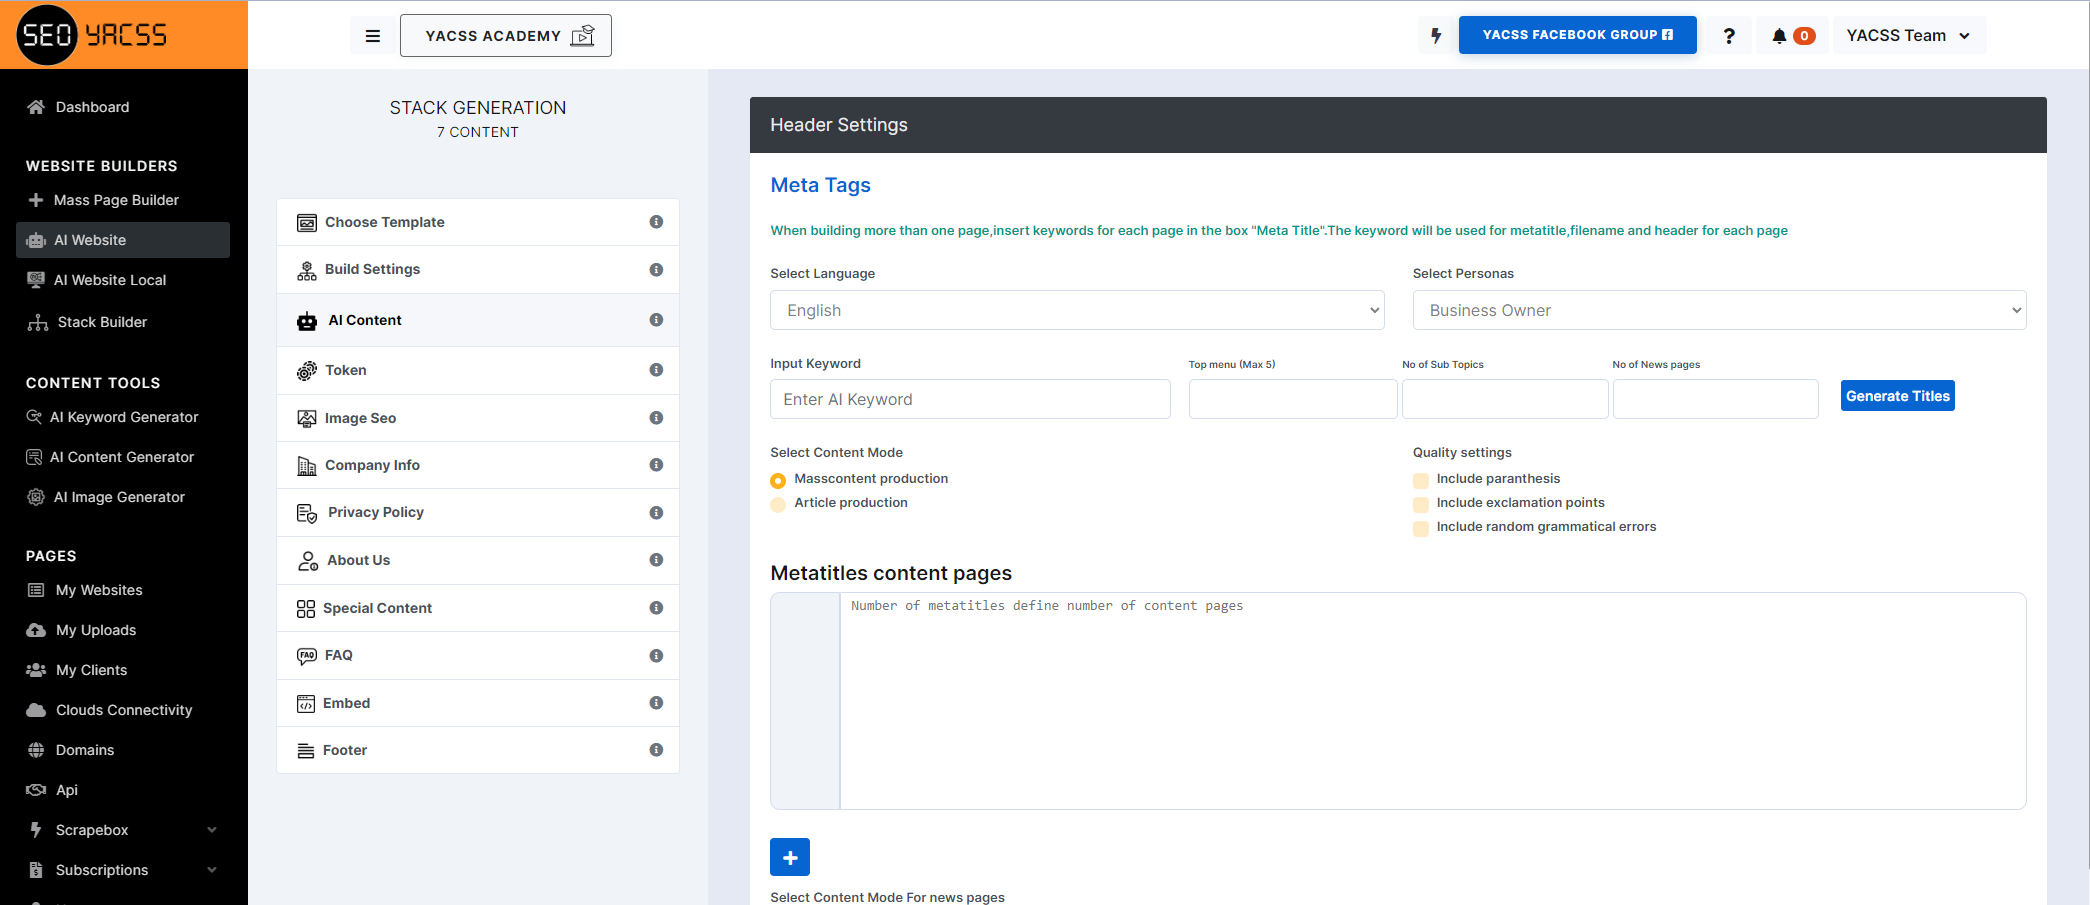Open AI Content Generator tool
This screenshot has width=2090, height=905.
pyautogui.click(x=122, y=457)
